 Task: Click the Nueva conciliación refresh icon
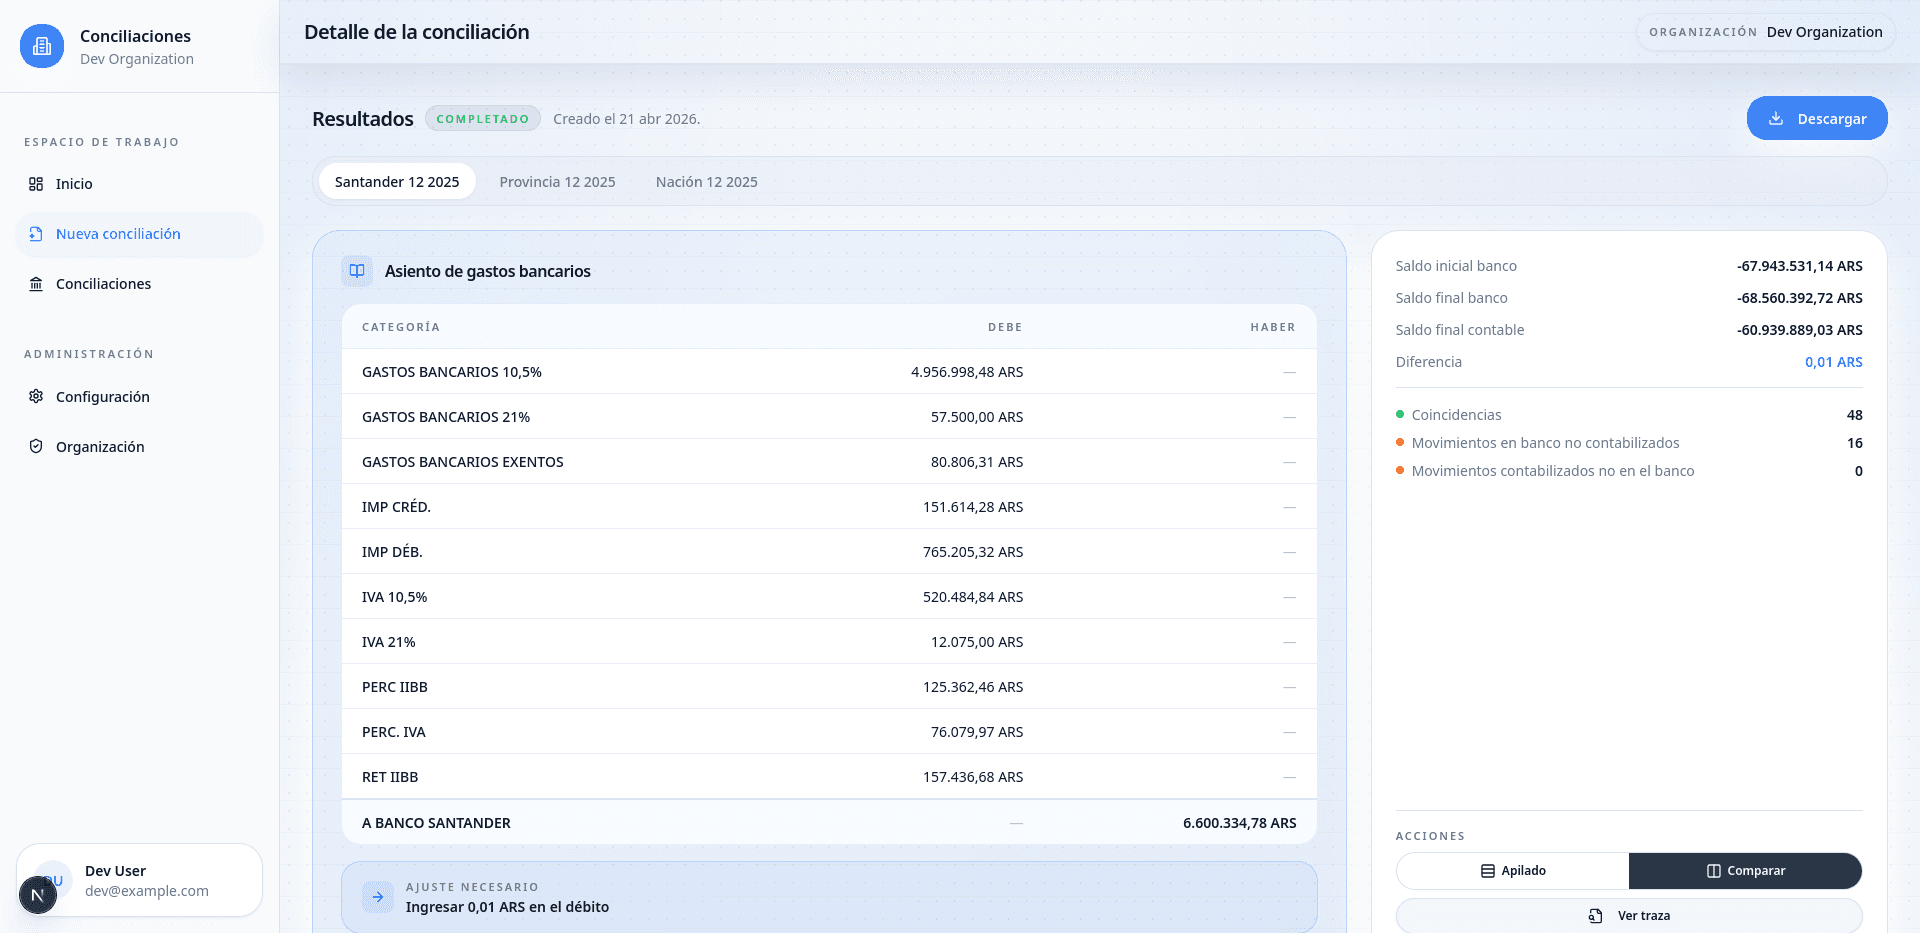[36, 234]
